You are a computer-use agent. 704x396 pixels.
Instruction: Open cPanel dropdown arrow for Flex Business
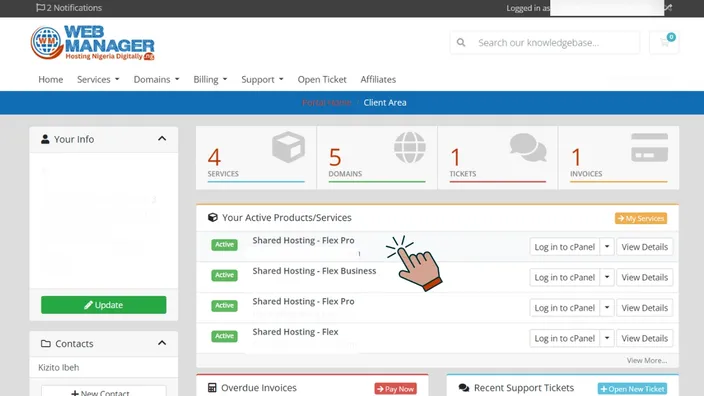pos(607,277)
